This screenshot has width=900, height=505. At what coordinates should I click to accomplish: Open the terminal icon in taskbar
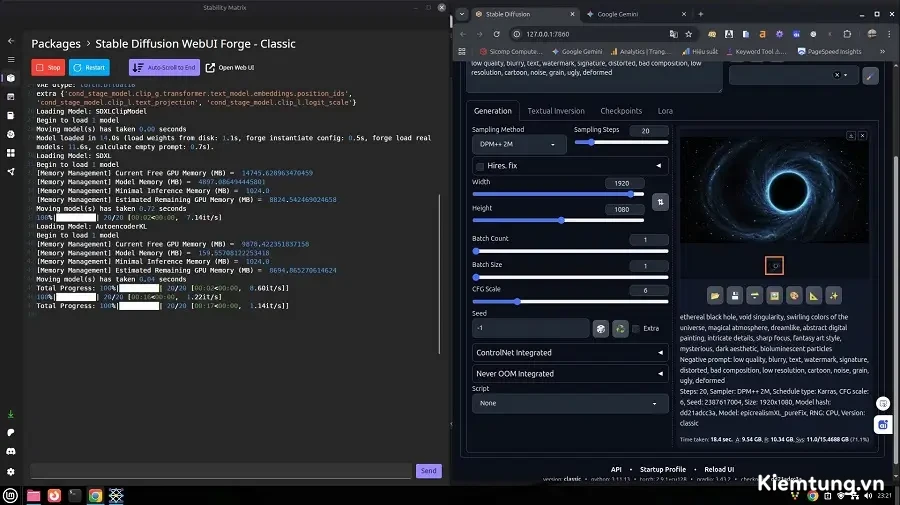click(75, 495)
